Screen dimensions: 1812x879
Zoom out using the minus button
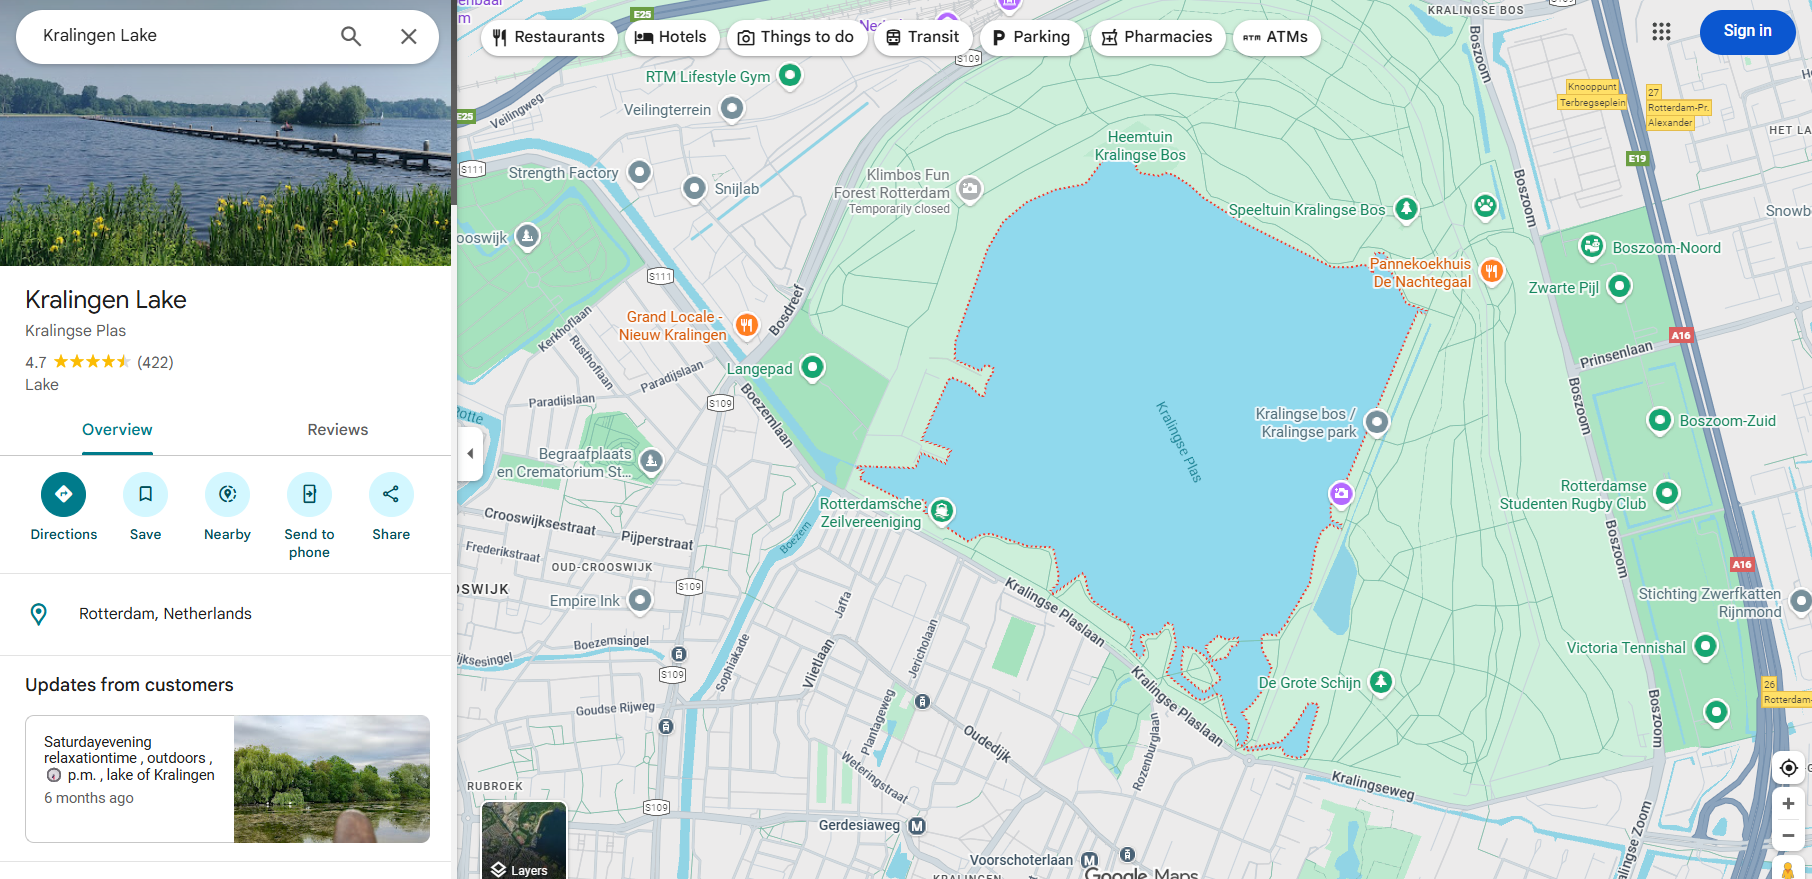tap(1788, 836)
